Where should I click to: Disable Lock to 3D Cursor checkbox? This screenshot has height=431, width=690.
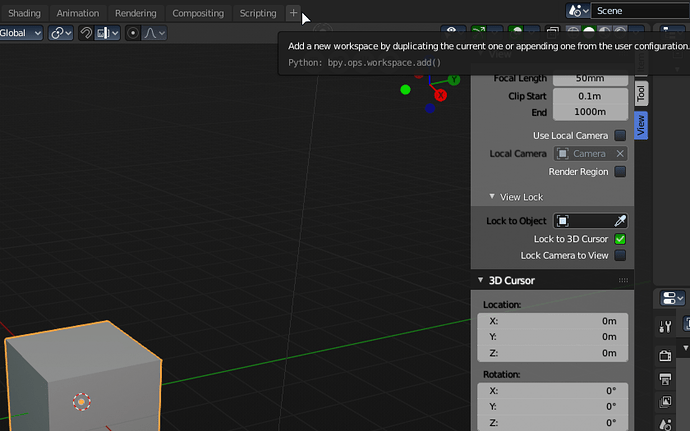620,239
